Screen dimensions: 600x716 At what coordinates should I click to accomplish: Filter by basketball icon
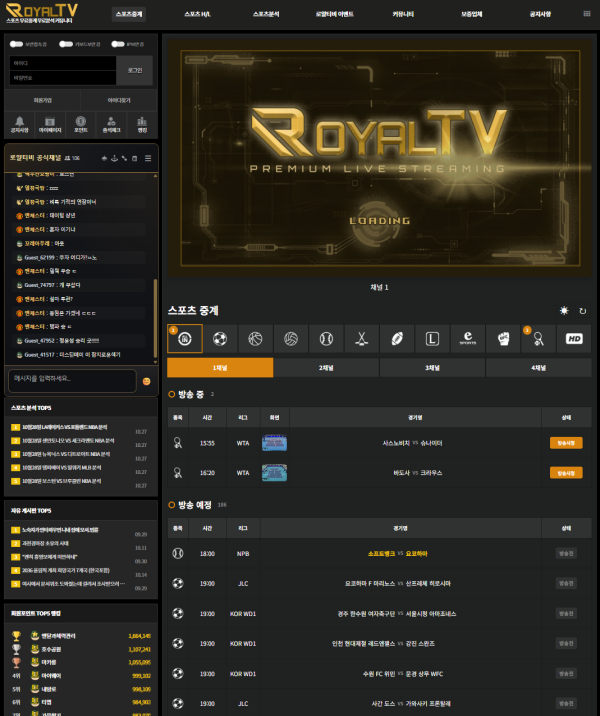(255, 338)
